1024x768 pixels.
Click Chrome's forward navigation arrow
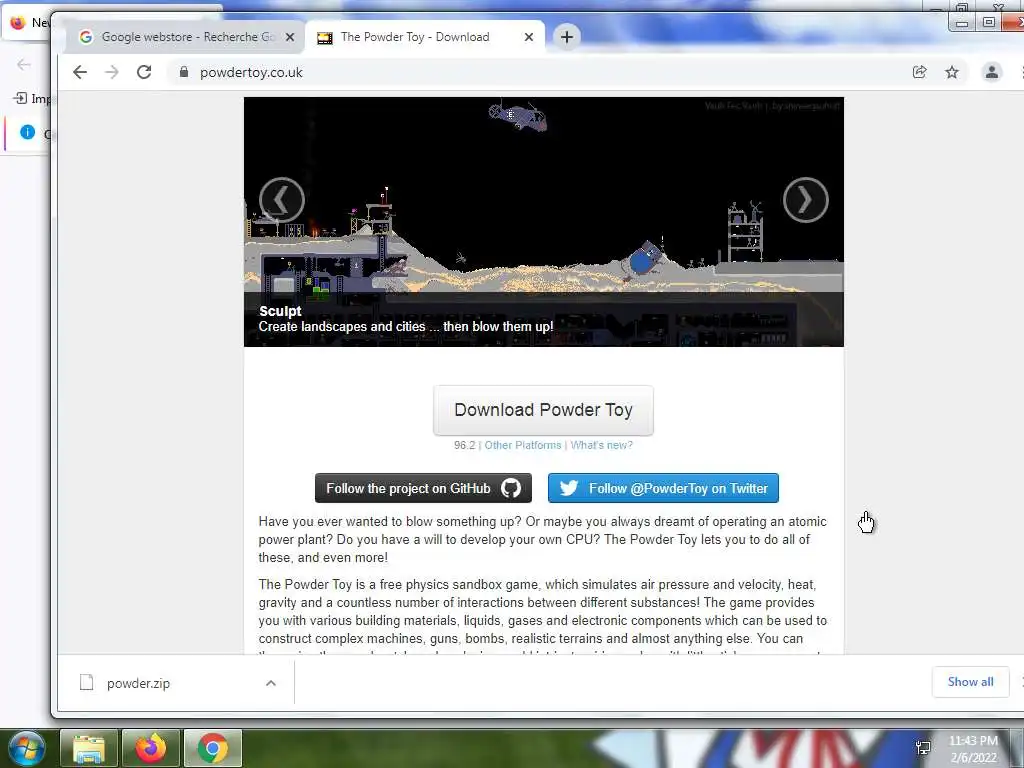pyautogui.click(x=112, y=72)
